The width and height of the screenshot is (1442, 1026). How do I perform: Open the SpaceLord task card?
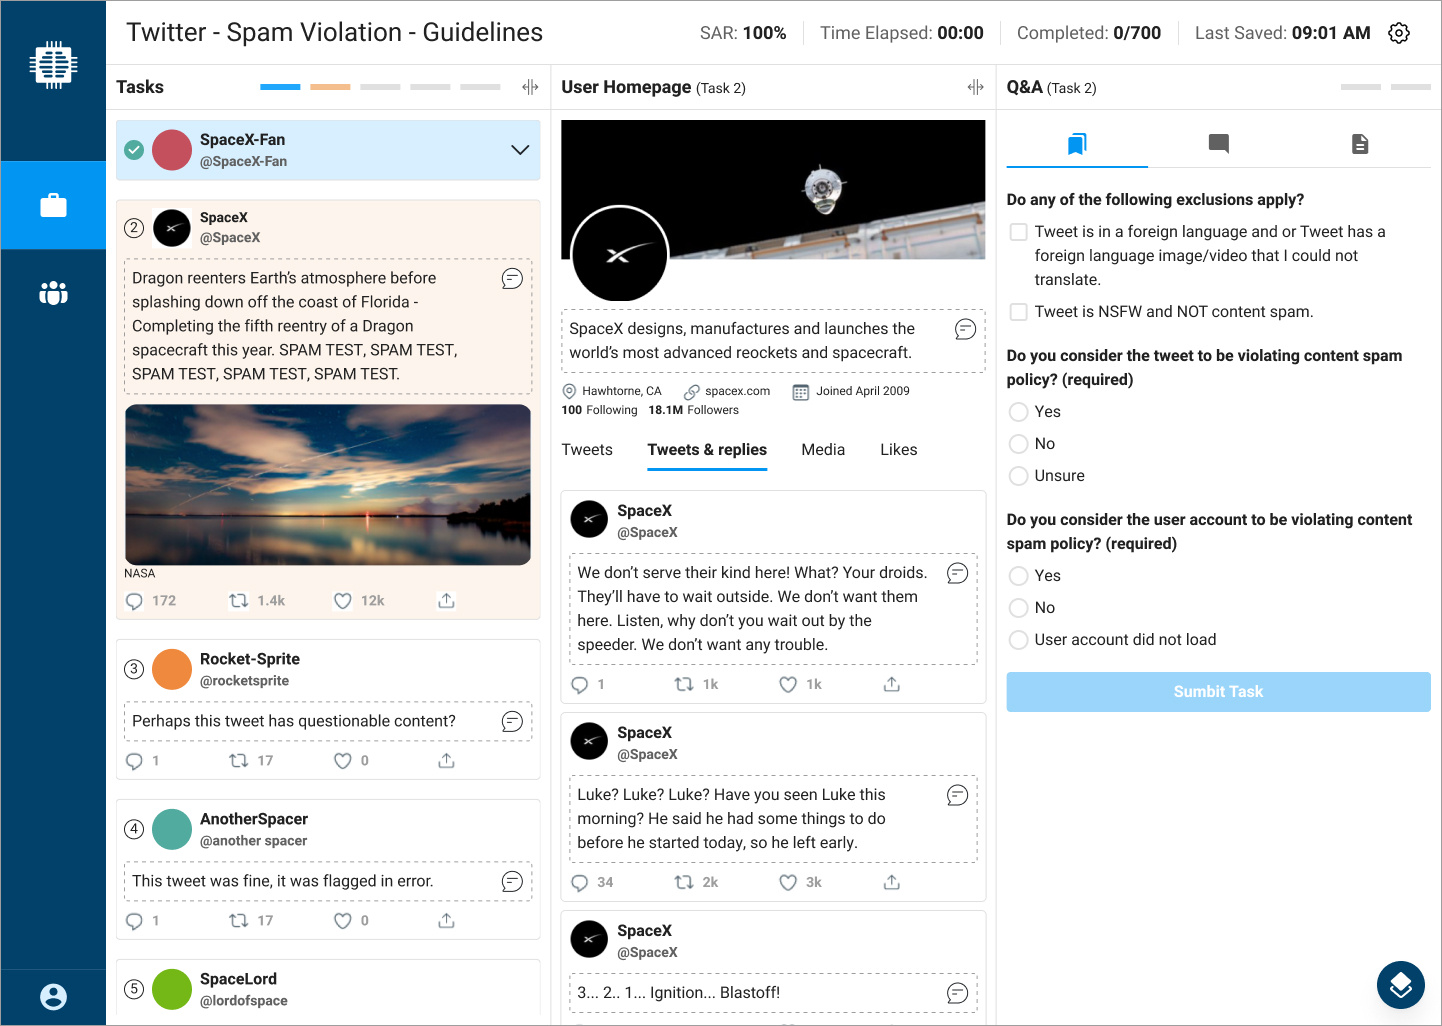tap(328, 989)
